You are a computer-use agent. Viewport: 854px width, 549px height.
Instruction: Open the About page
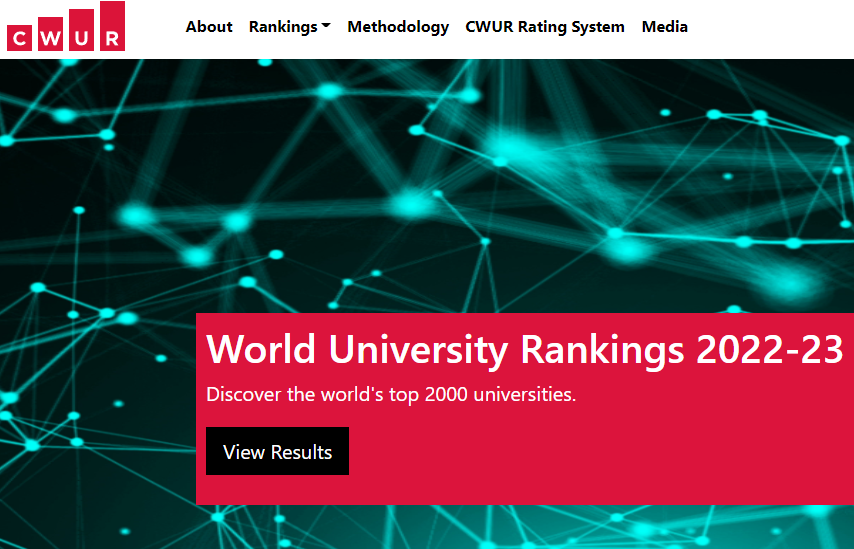pos(209,27)
